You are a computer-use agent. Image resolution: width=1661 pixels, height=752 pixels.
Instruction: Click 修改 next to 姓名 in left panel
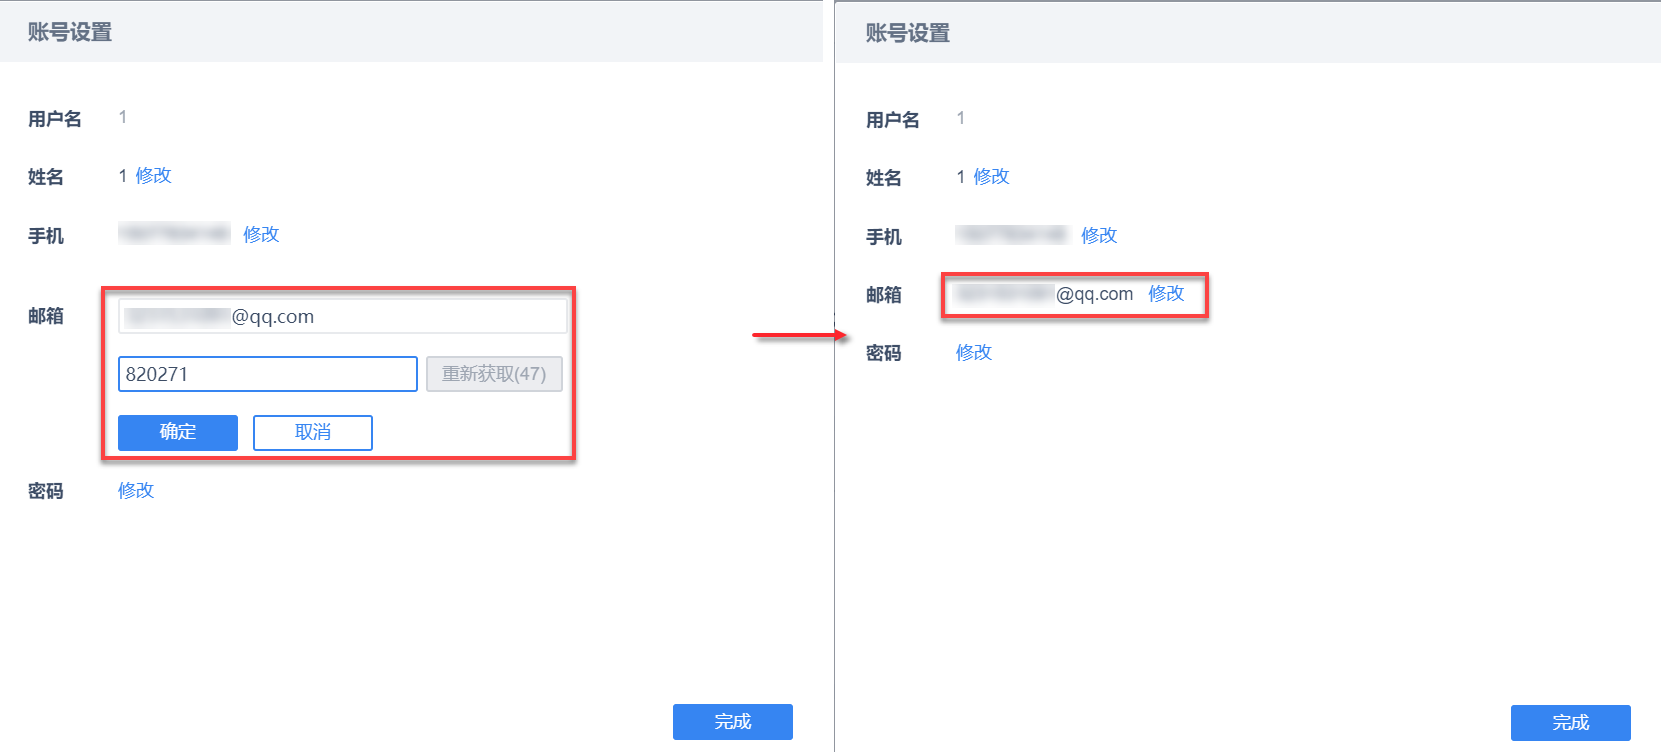coord(153,176)
